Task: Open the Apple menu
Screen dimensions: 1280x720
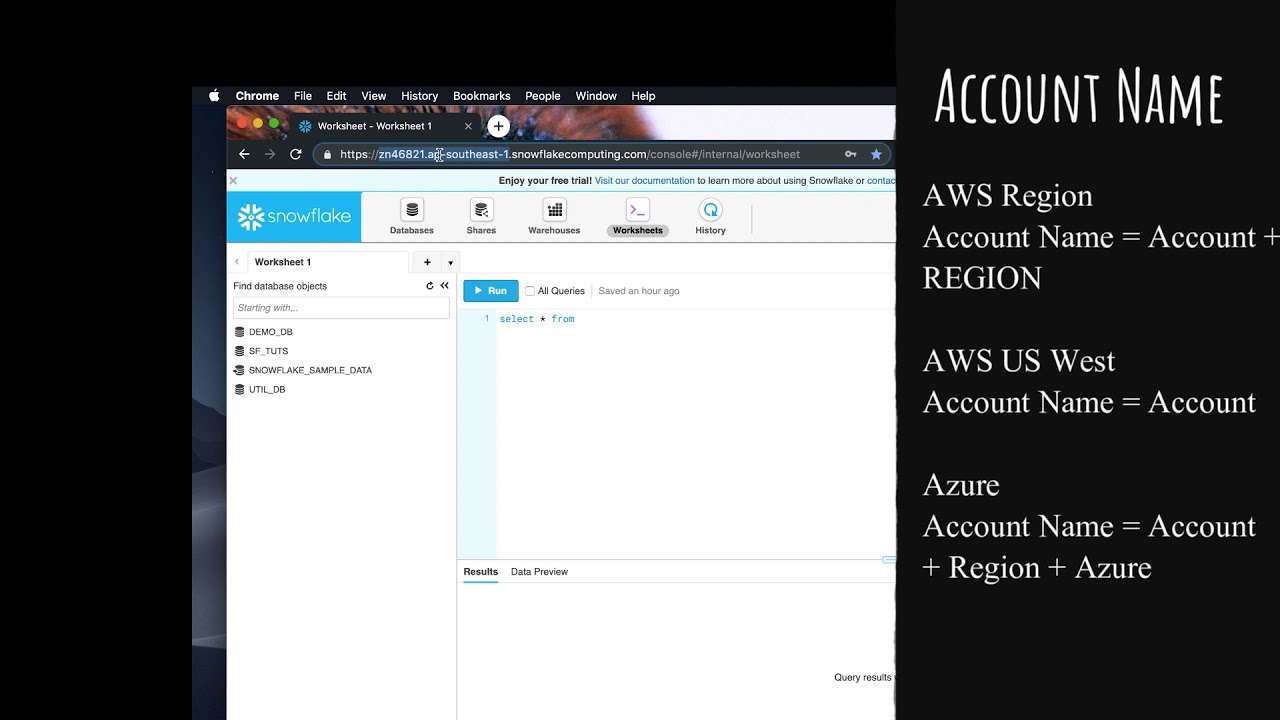Action: (214, 96)
